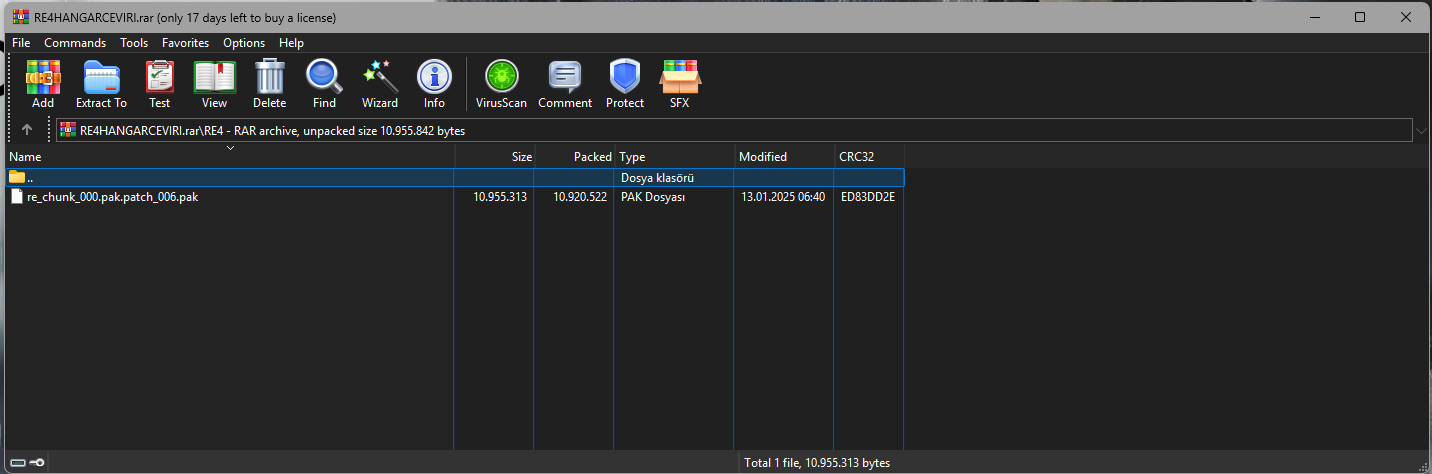Open the Commands menu
The width and height of the screenshot is (1432, 474).
tap(75, 43)
